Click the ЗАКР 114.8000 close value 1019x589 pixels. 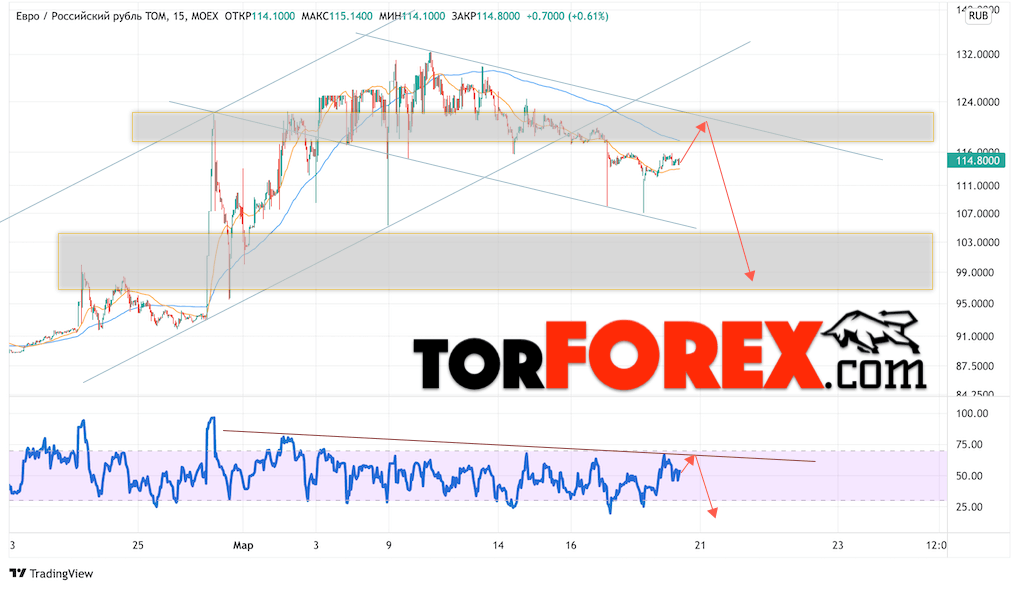tap(485, 16)
